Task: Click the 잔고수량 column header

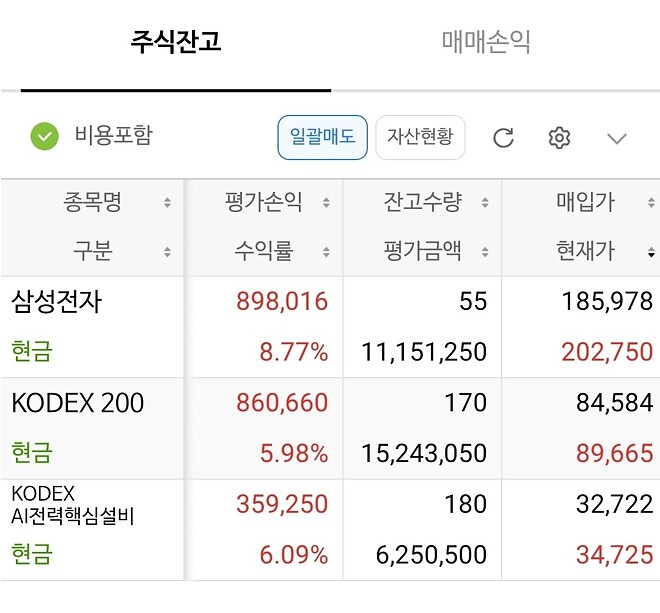Action: click(423, 202)
